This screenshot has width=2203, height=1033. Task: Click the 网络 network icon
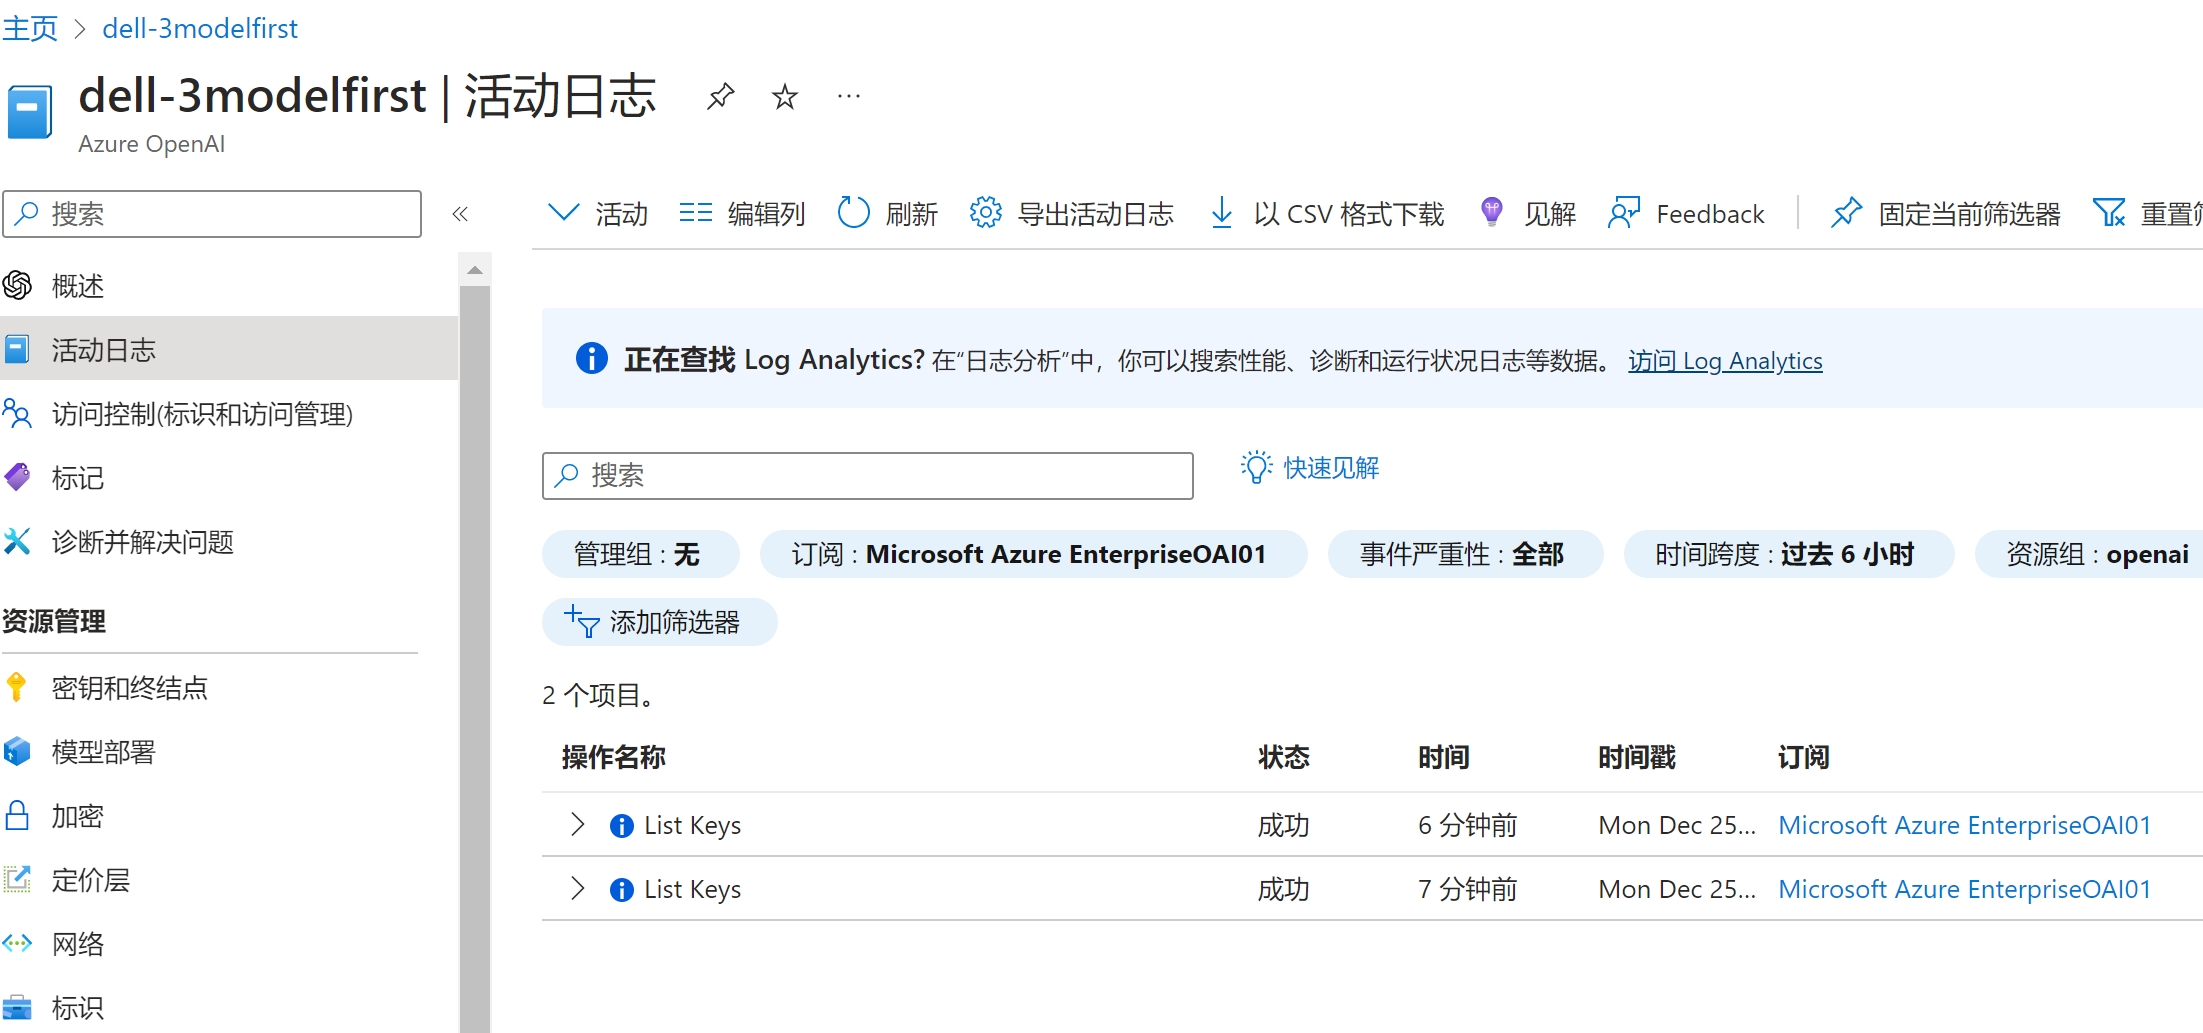[x=17, y=943]
